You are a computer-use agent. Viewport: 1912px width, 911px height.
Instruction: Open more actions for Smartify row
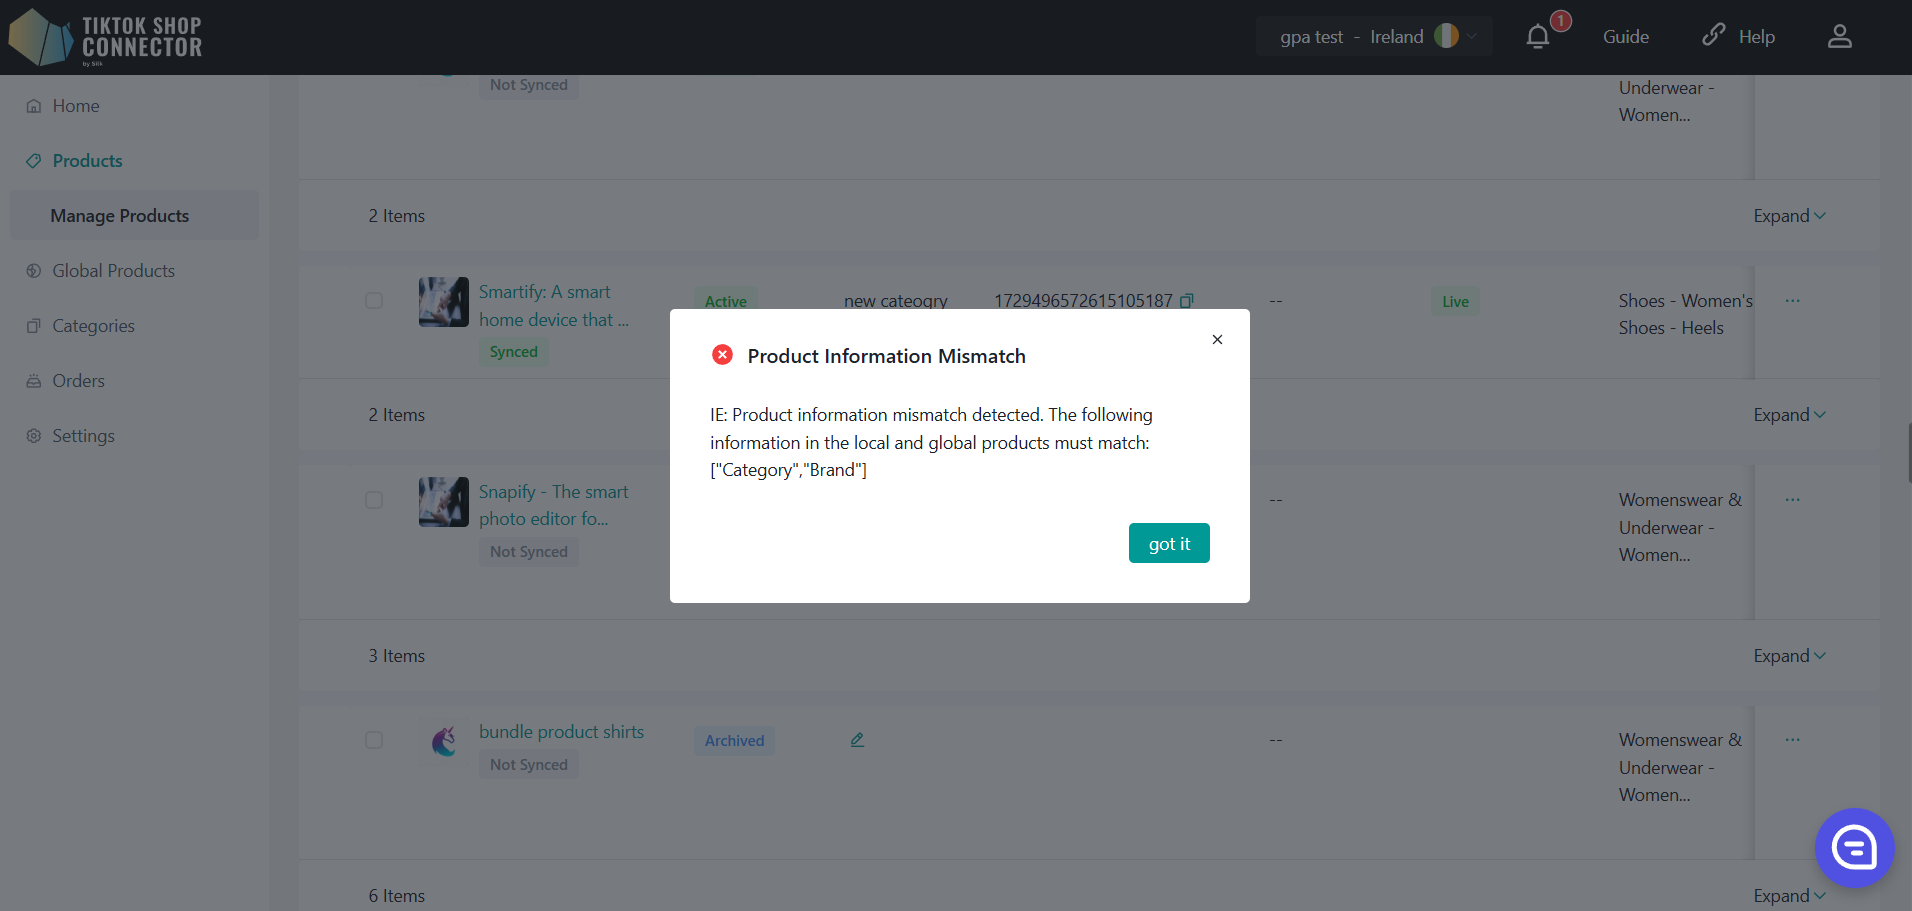[x=1792, y=301]
